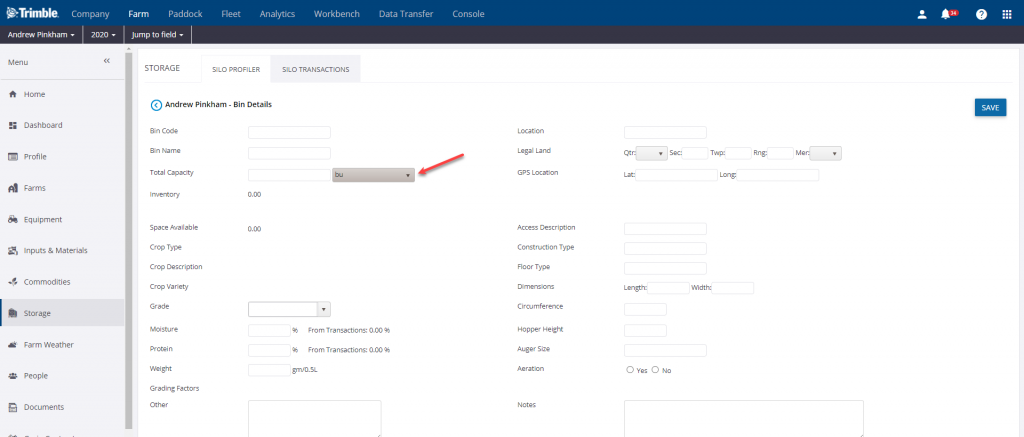Click the Twp input field
The height and width of the screenshot is (437, 1024).
(x=738, y=154)
